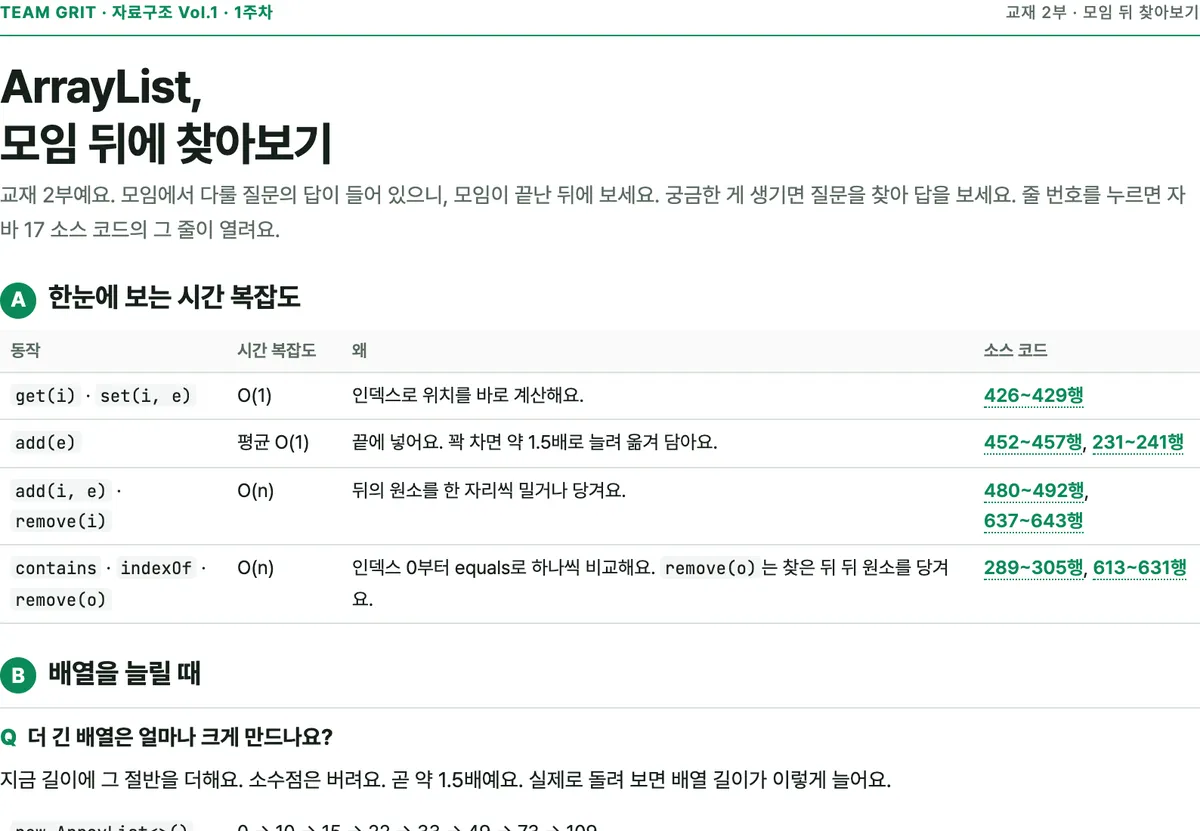This screenshot has width=1200, height=831.
Task: Click the green B section badge
Action: click(17, 675)
